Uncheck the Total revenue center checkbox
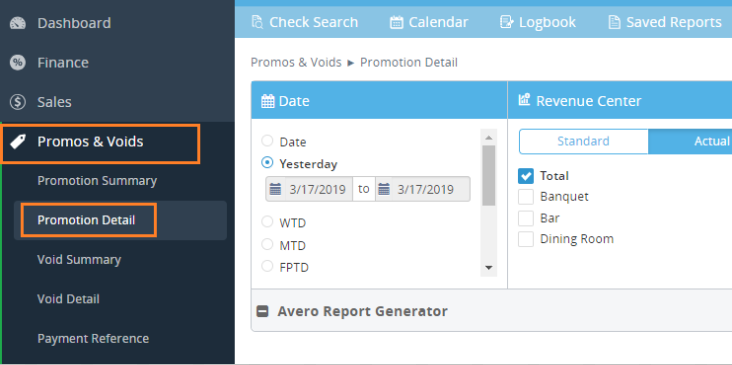 click(526, 176)
